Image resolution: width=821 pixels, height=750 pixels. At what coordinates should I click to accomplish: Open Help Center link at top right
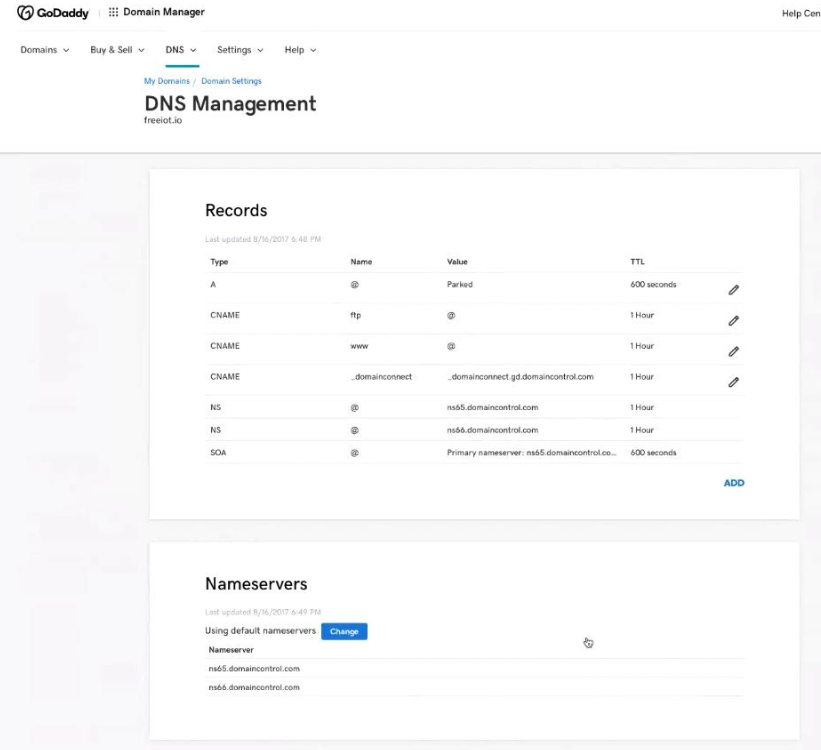coord(800,13)
